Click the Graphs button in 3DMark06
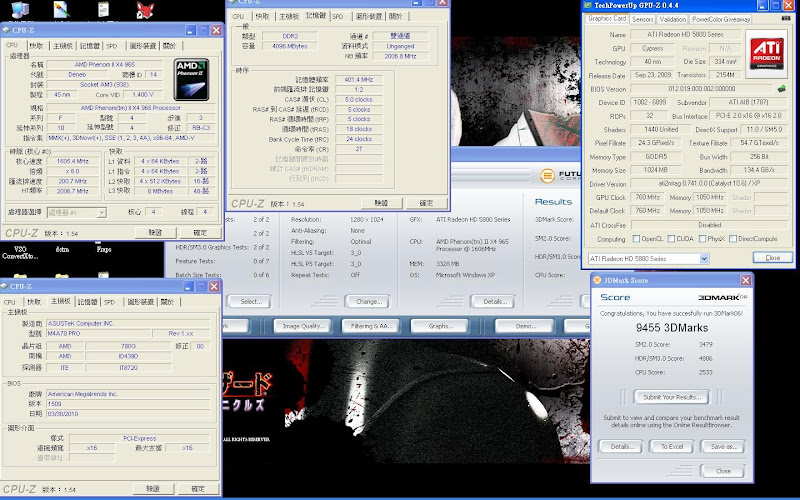The image size is (800, 500). click(x=439, y=326)
